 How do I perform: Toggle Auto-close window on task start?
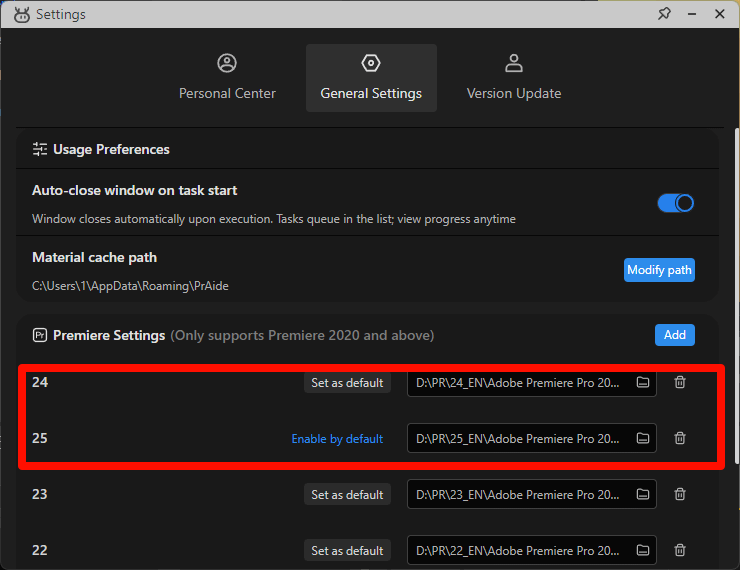click(675, 203)
